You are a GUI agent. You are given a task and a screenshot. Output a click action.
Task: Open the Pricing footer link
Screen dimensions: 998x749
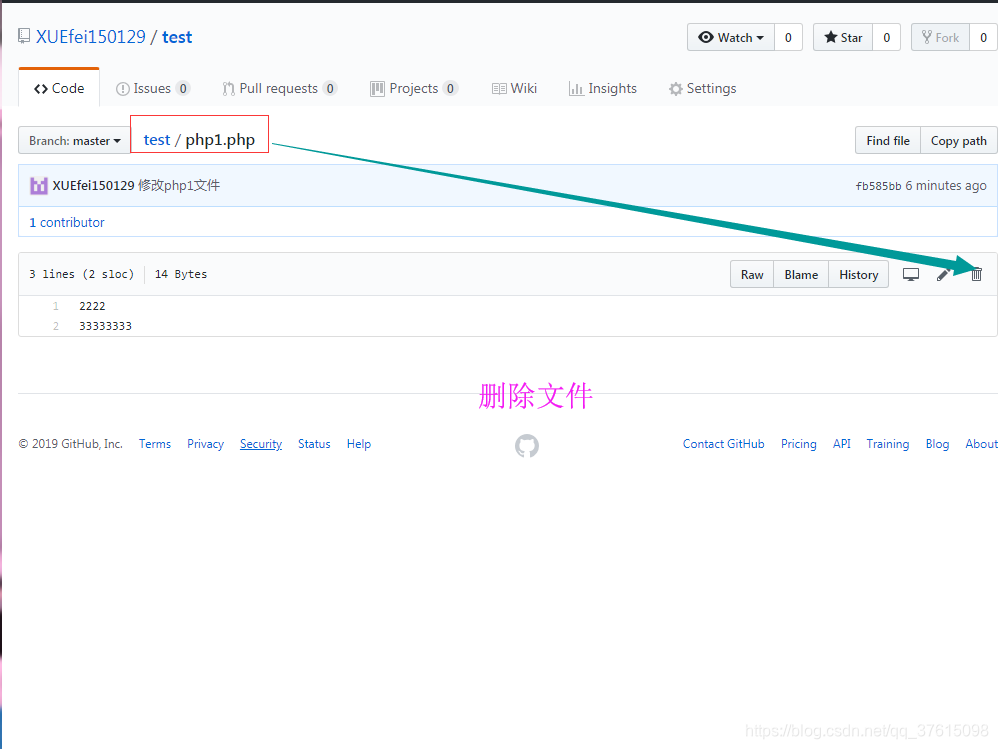click(x=798, y=444)
